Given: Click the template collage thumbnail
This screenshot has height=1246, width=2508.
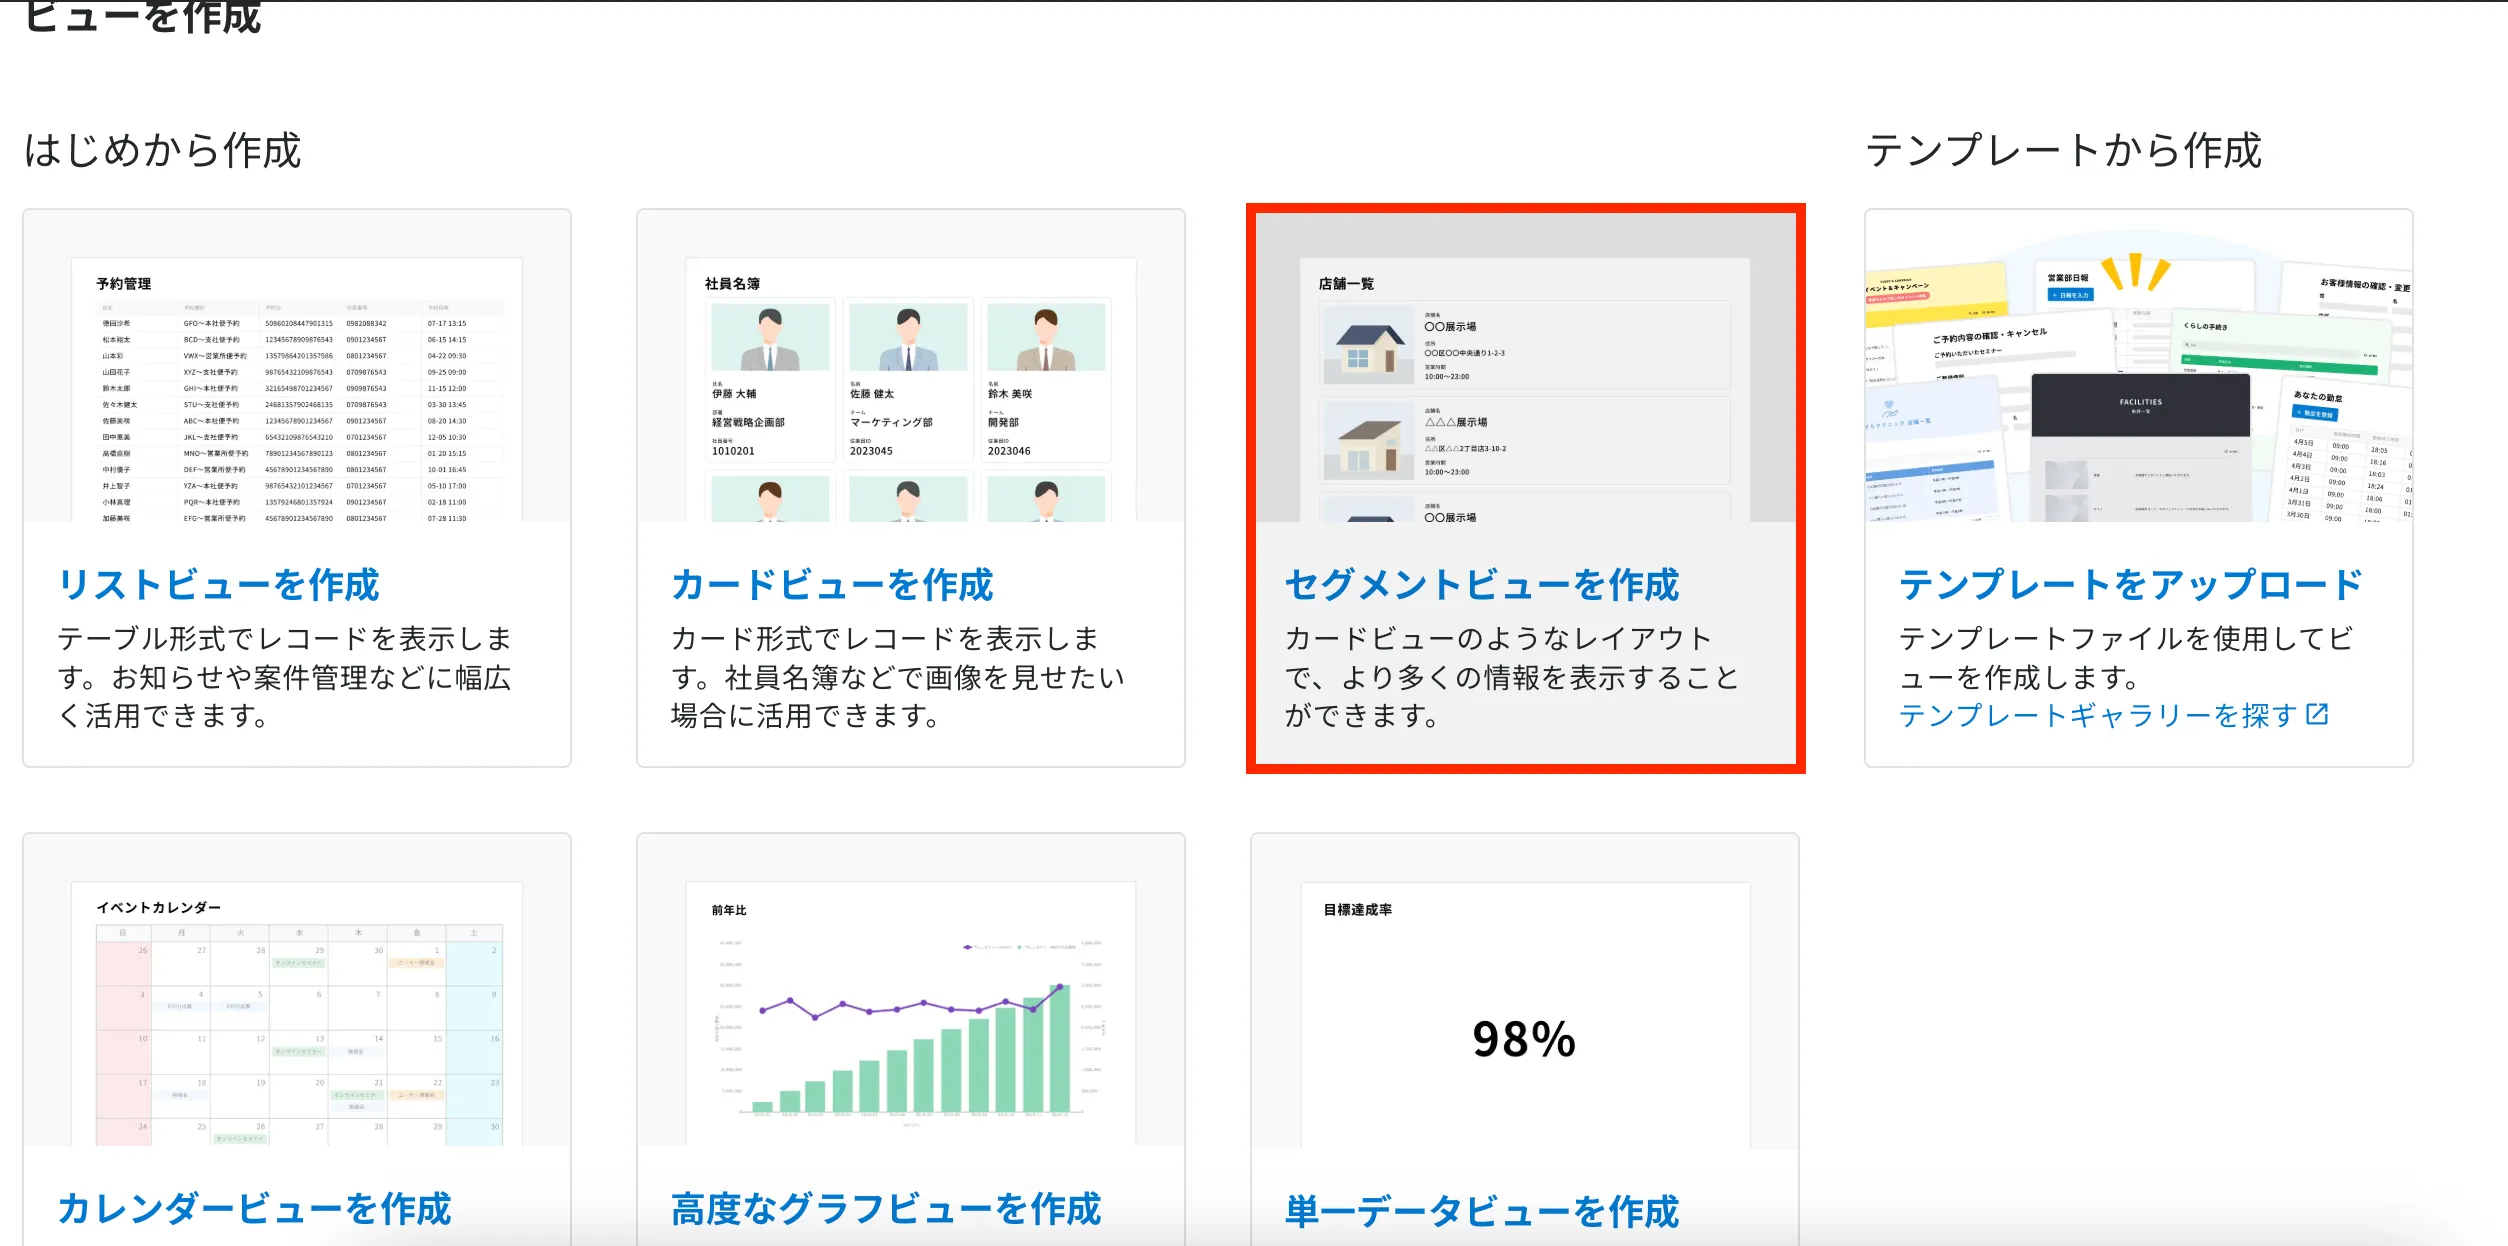Looking at the screenshot, I should tap(2139, 366).
